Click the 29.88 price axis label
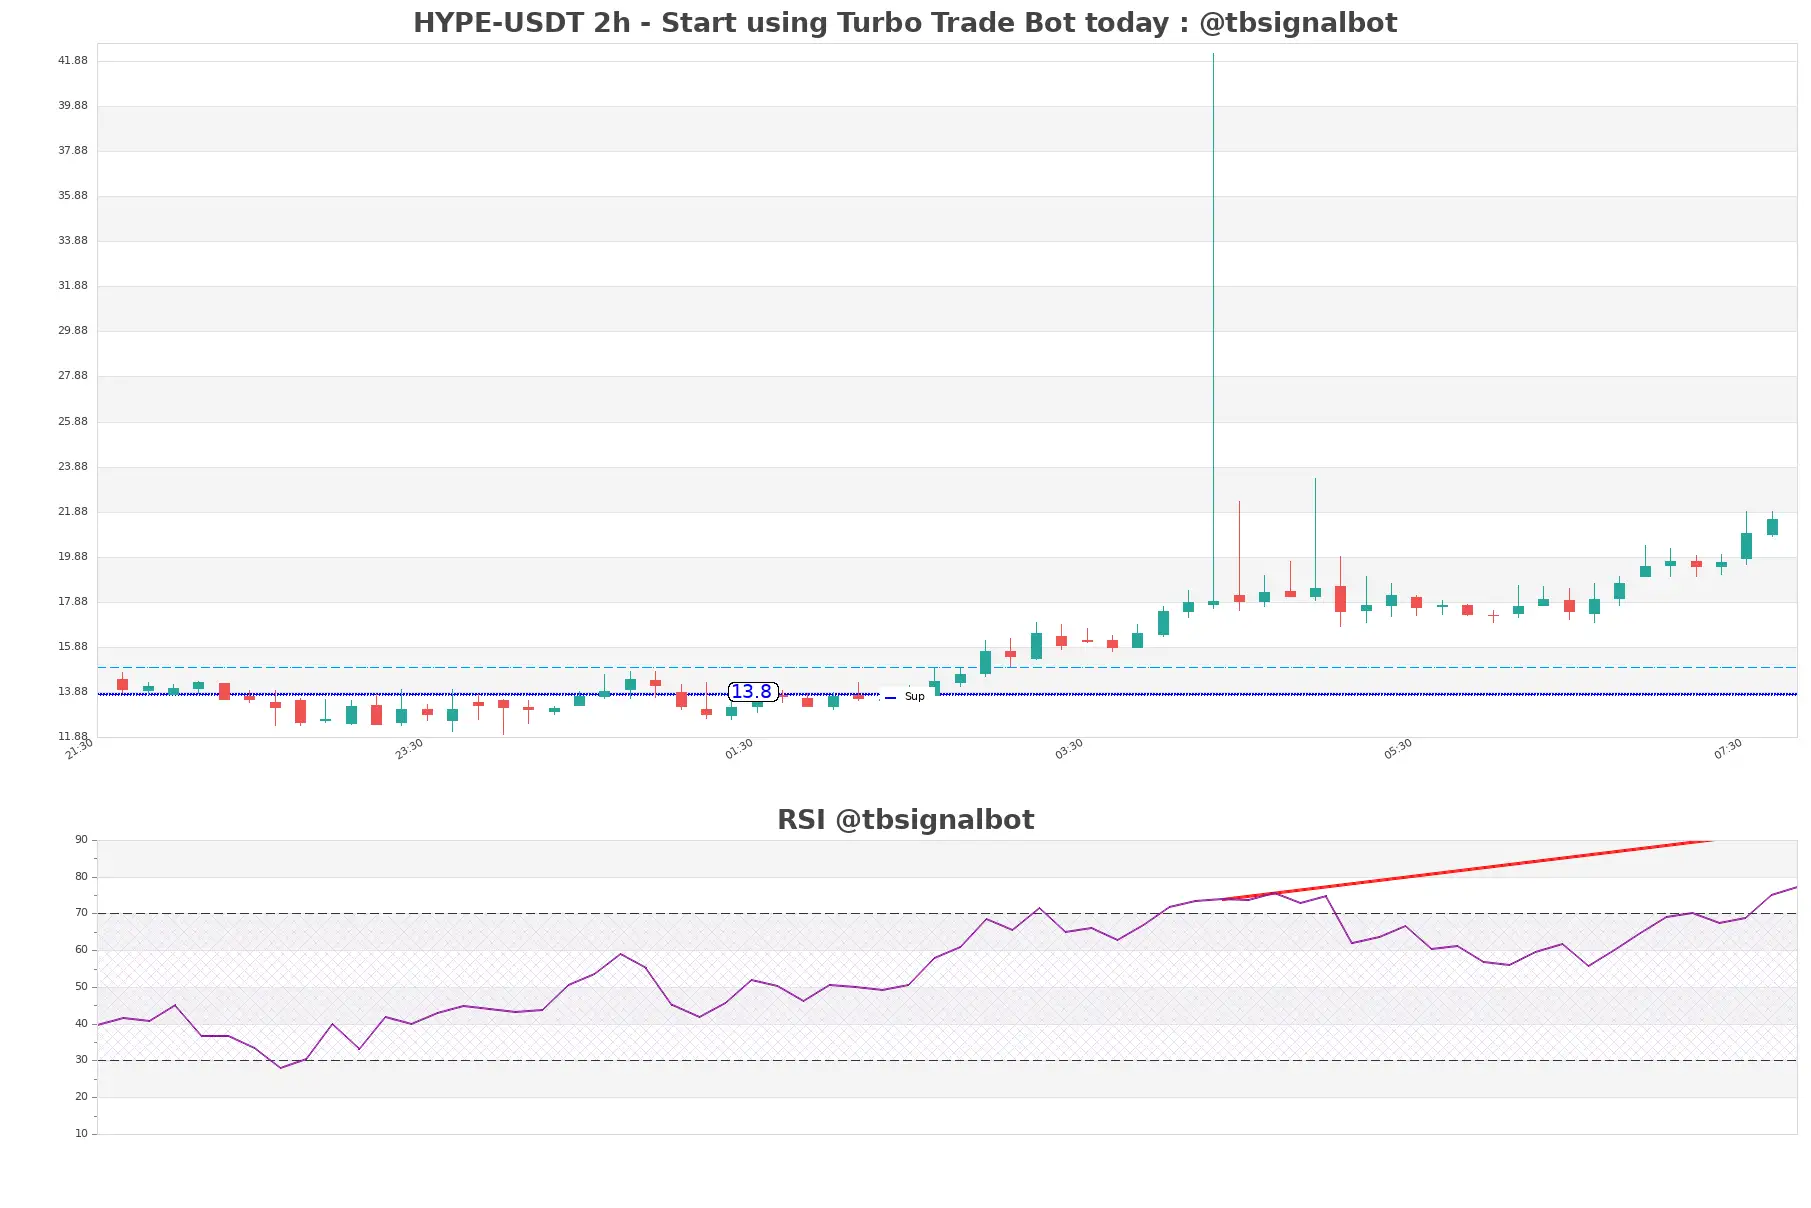 [x=72, y=331]
